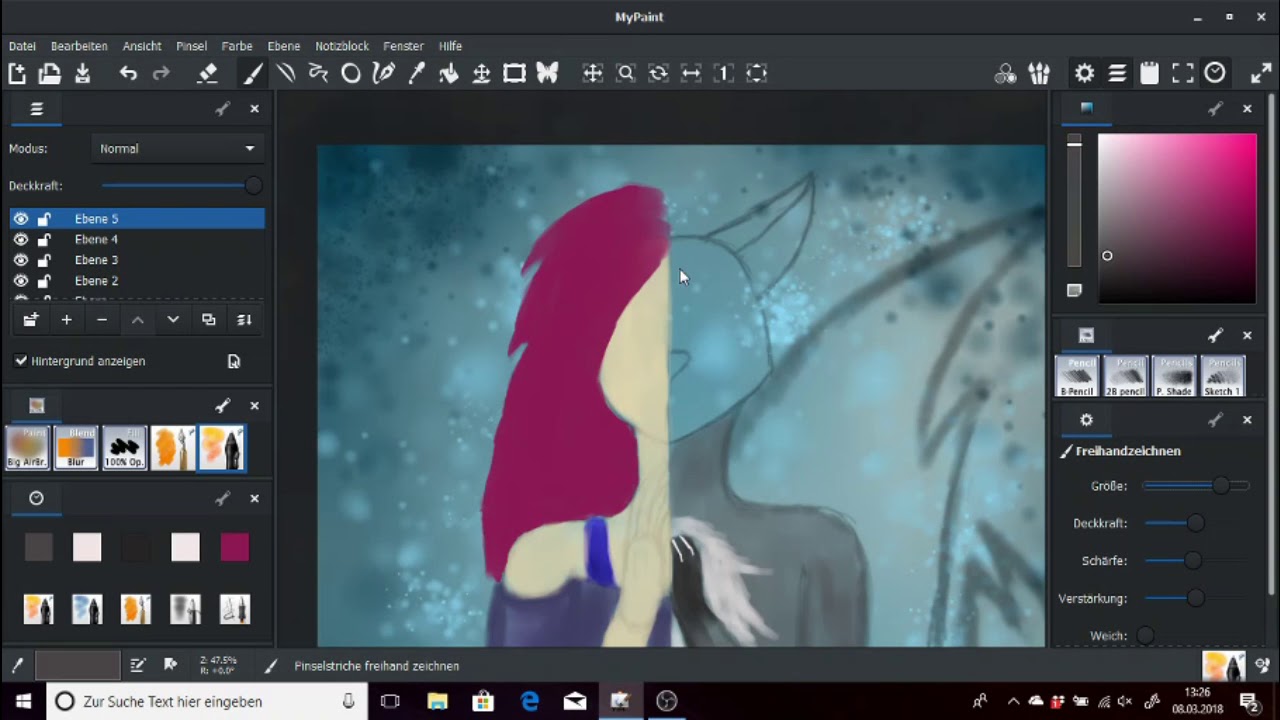1280x720 pixels.
Task: Pick a color with the eyedropper tool
Action: coord(416,73)
